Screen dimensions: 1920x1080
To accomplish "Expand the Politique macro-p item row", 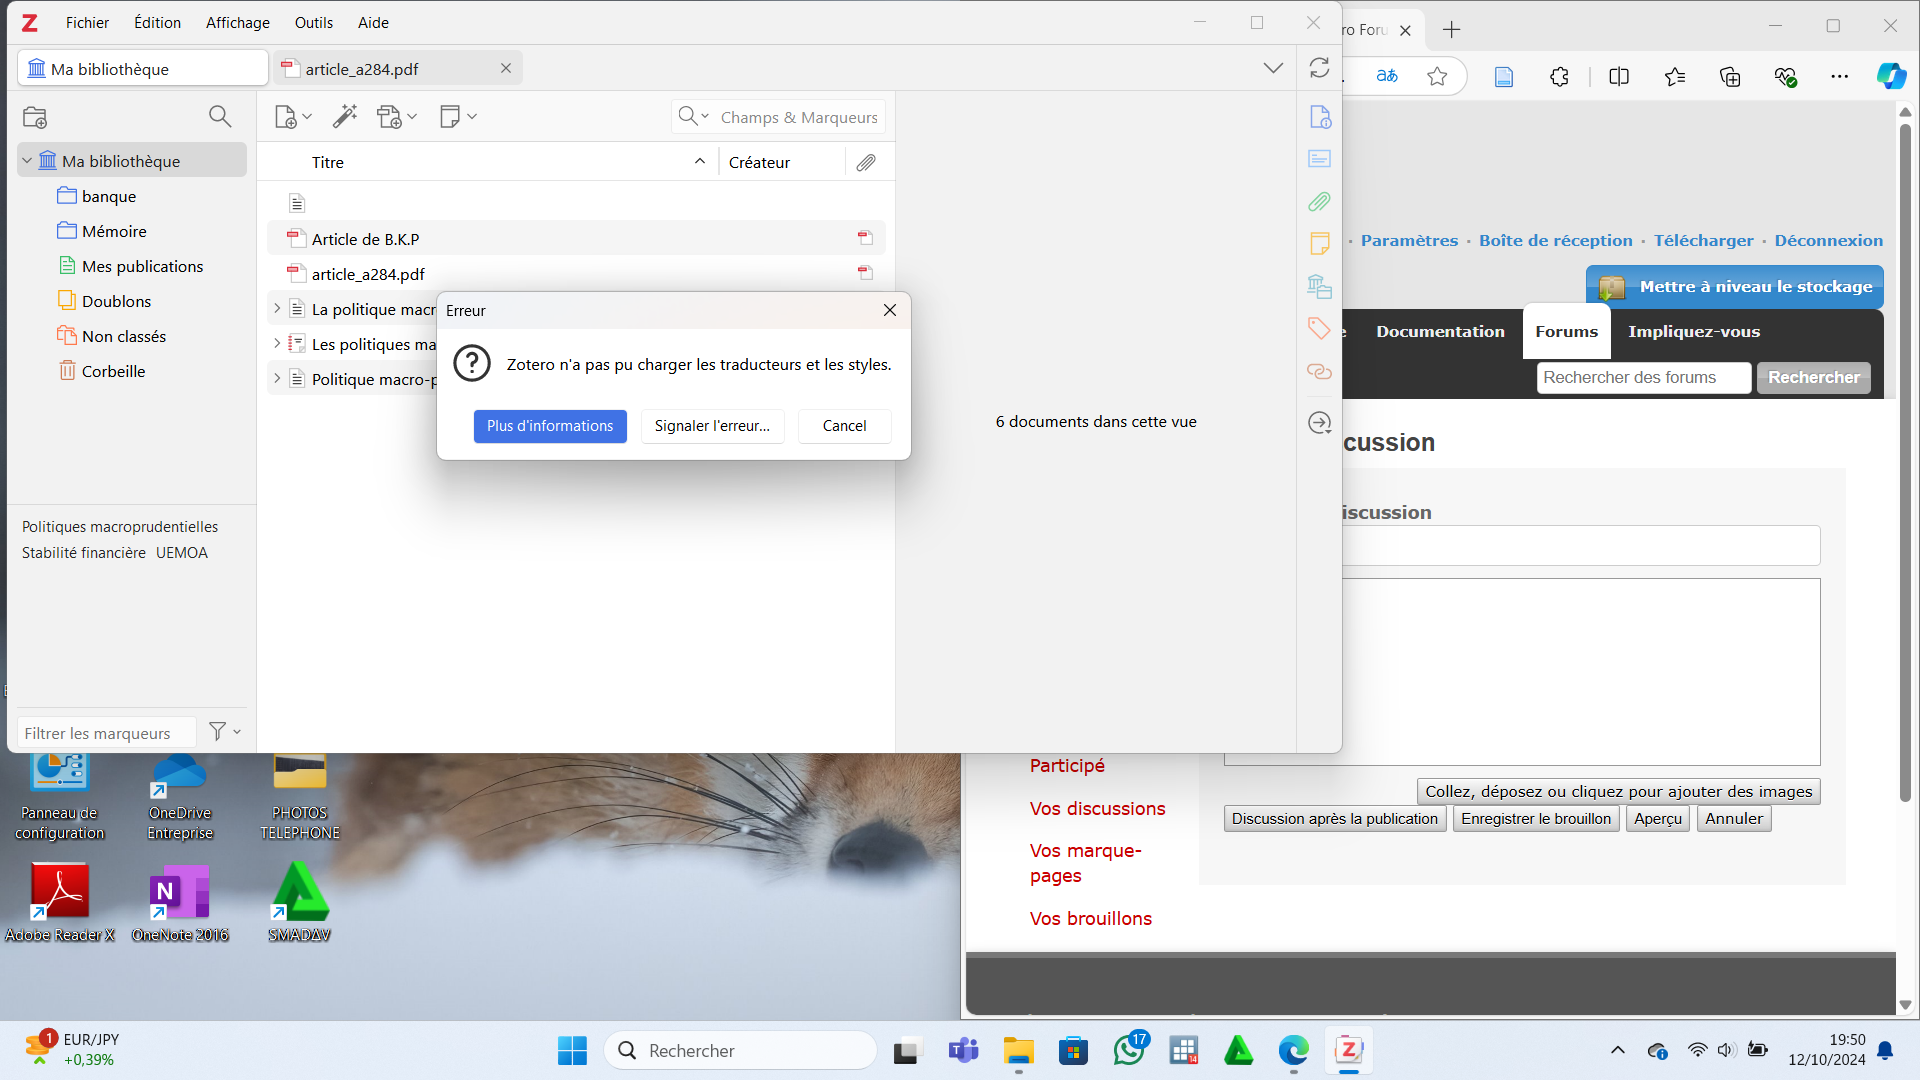I will click(277, 379).
